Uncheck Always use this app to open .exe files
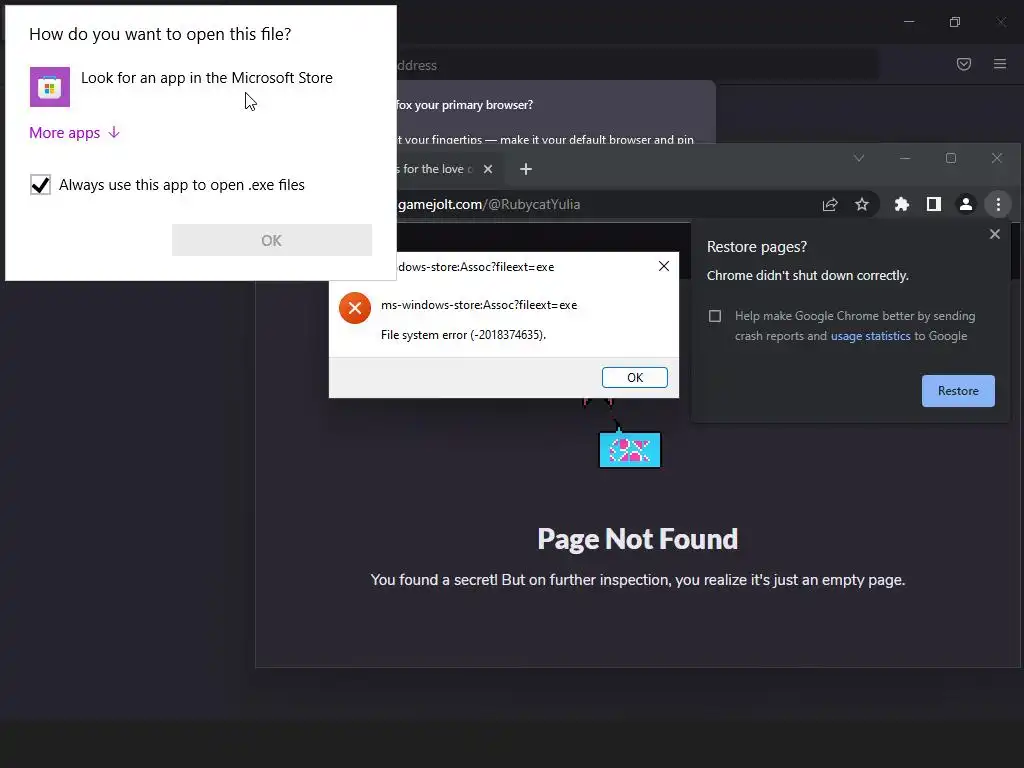Image resolution: width=1024 pixels, height=768 pixels. pos(40,185)
